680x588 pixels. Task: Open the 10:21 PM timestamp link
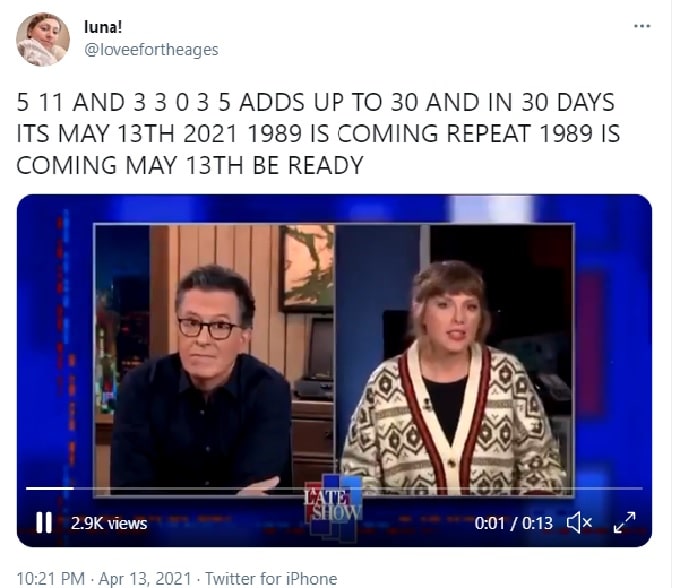(x=51, y=579)
